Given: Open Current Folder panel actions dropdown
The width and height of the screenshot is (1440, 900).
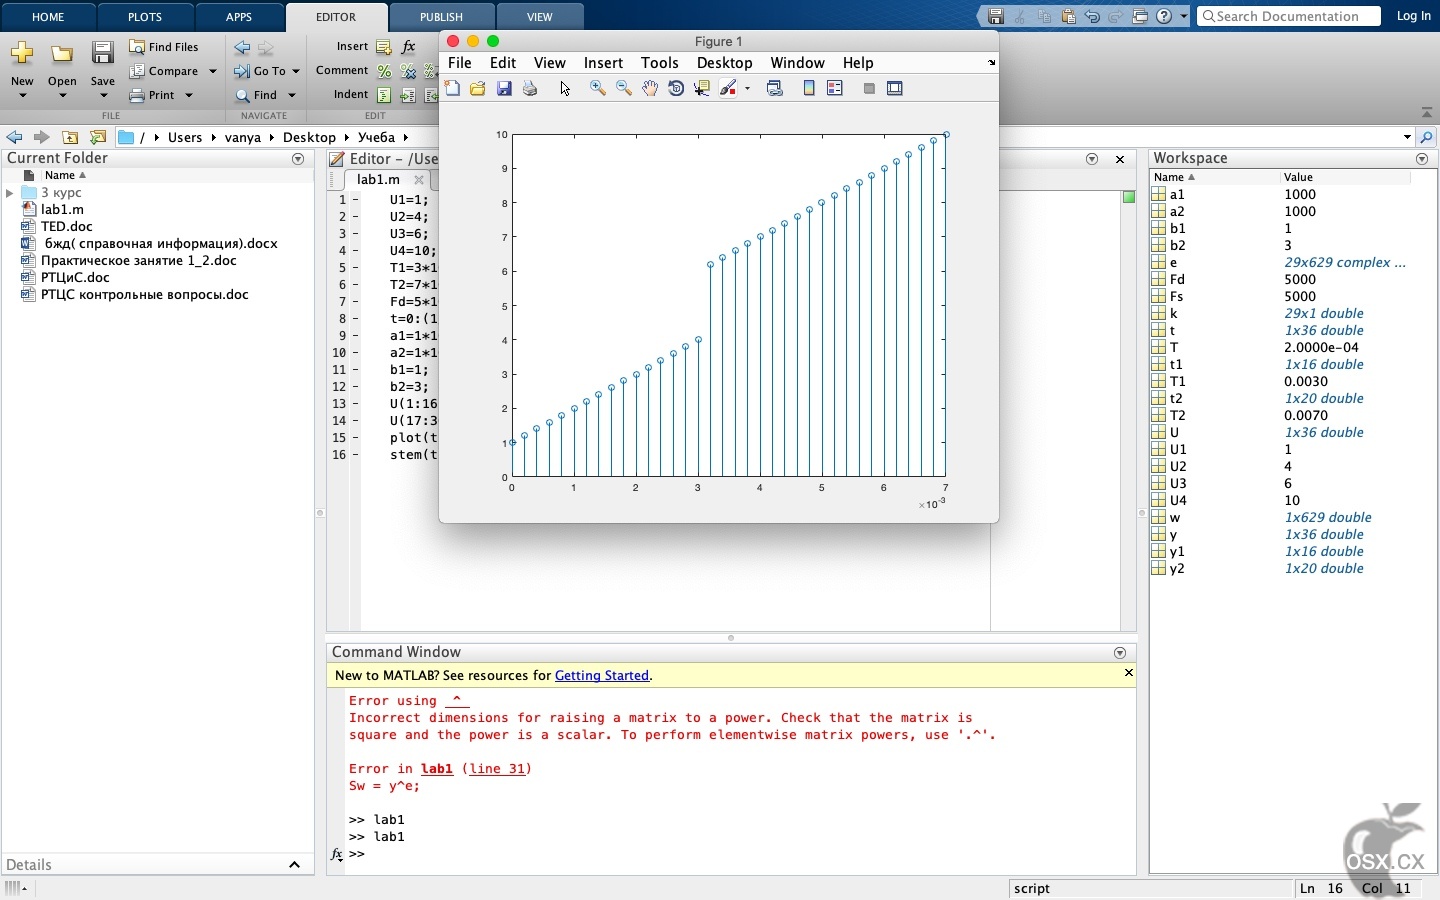Looking at the screenshot, I should click(298, 159).
